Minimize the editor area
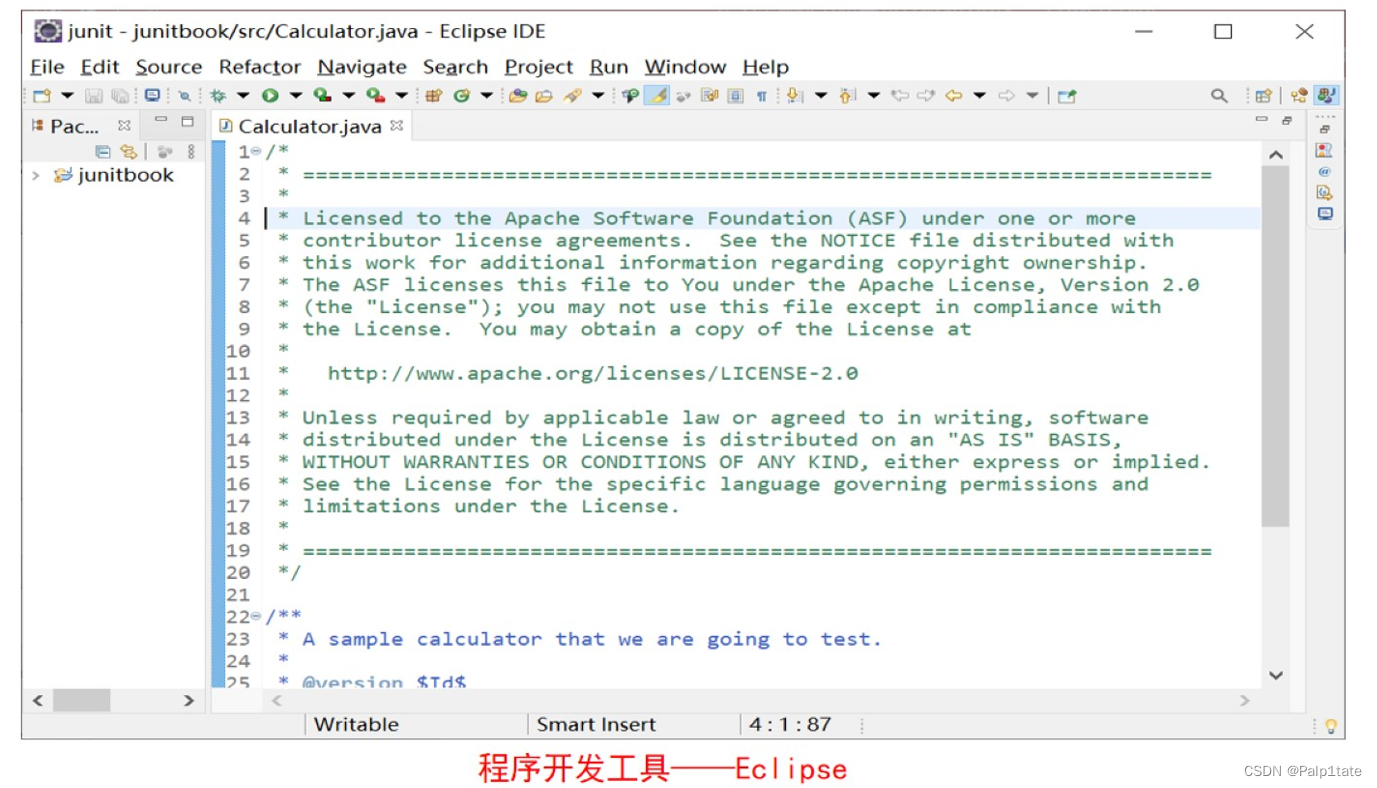 (x=1262, y=120)
